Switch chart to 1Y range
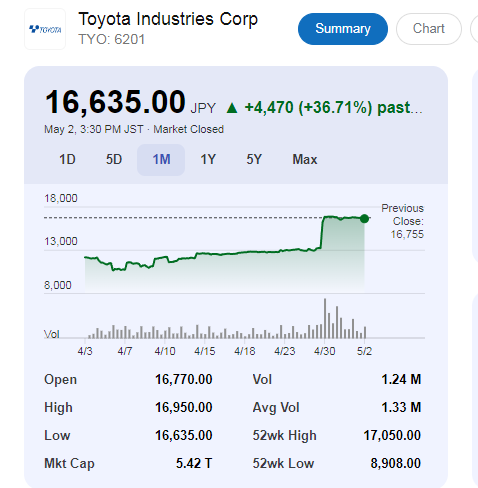Screen dimensions: 478x488 click(208, 160)
